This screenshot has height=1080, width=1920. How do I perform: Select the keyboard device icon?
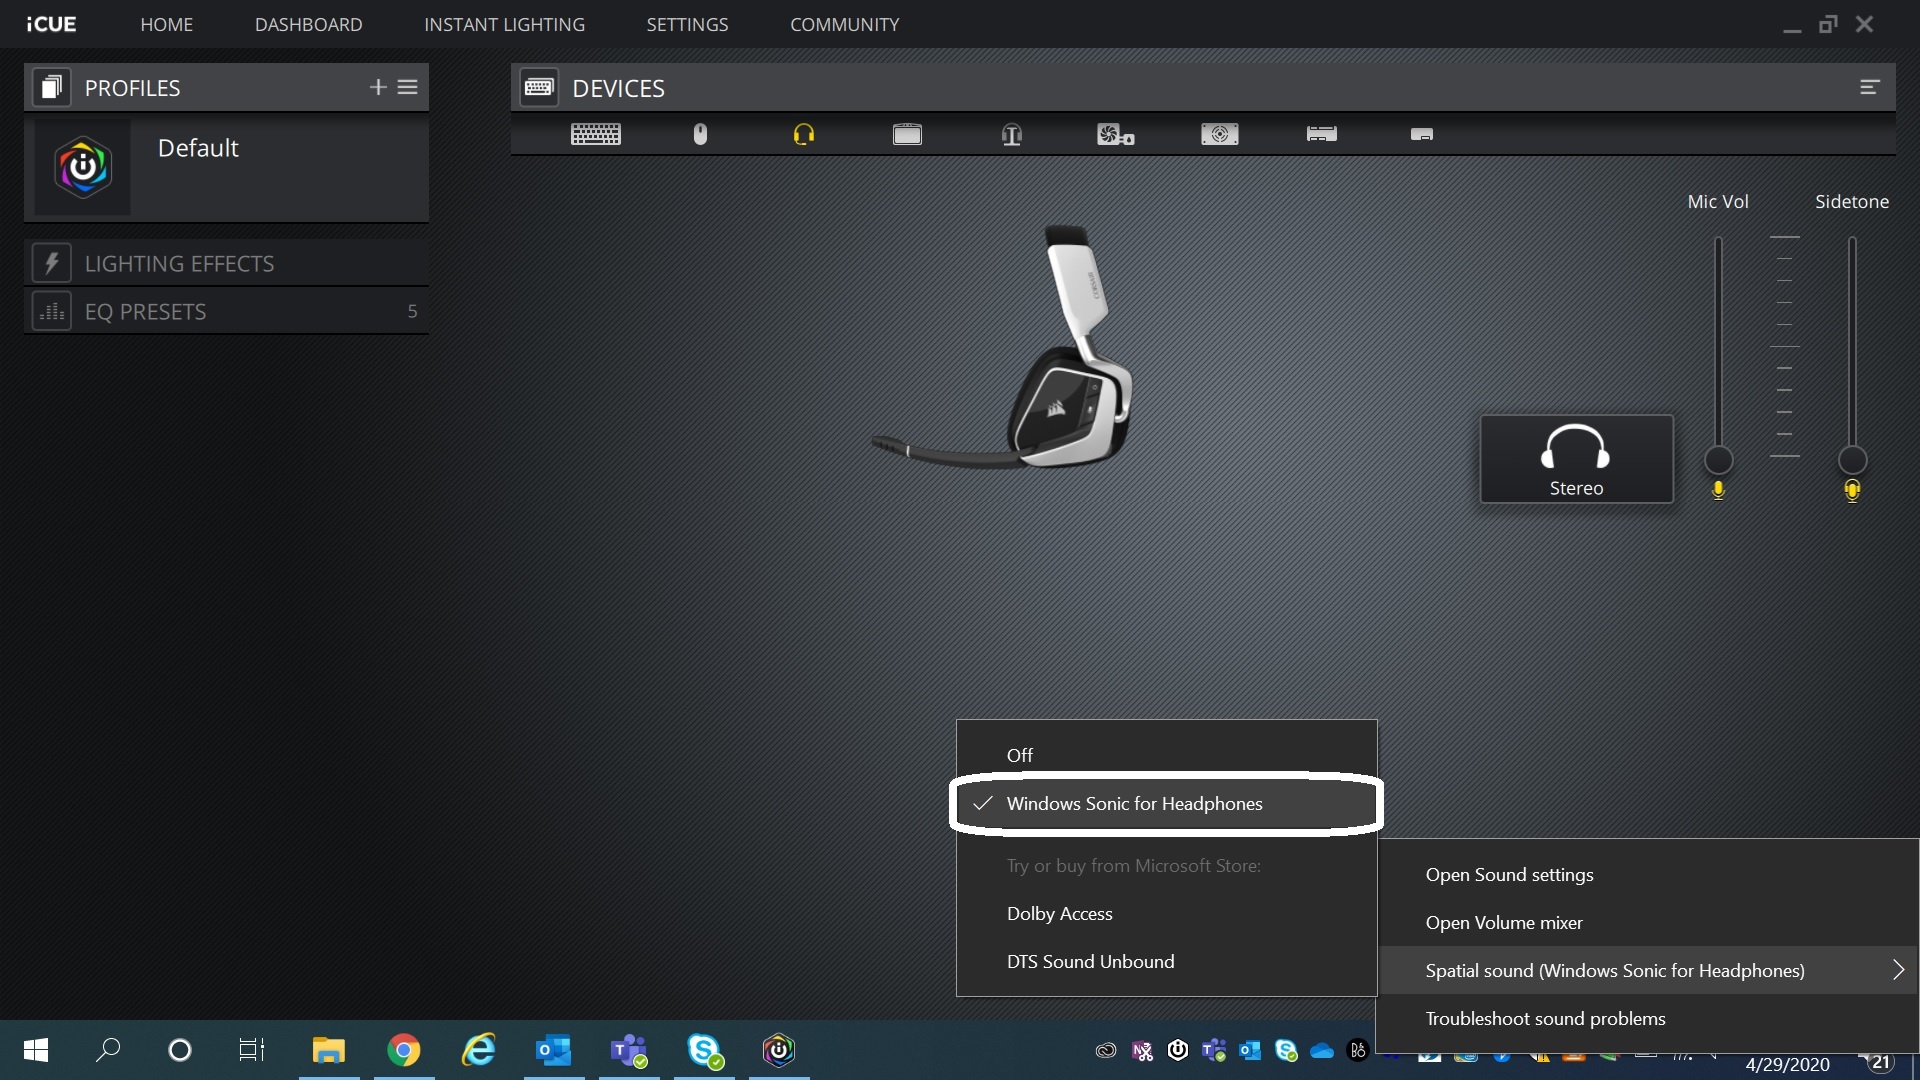point(596,134)
